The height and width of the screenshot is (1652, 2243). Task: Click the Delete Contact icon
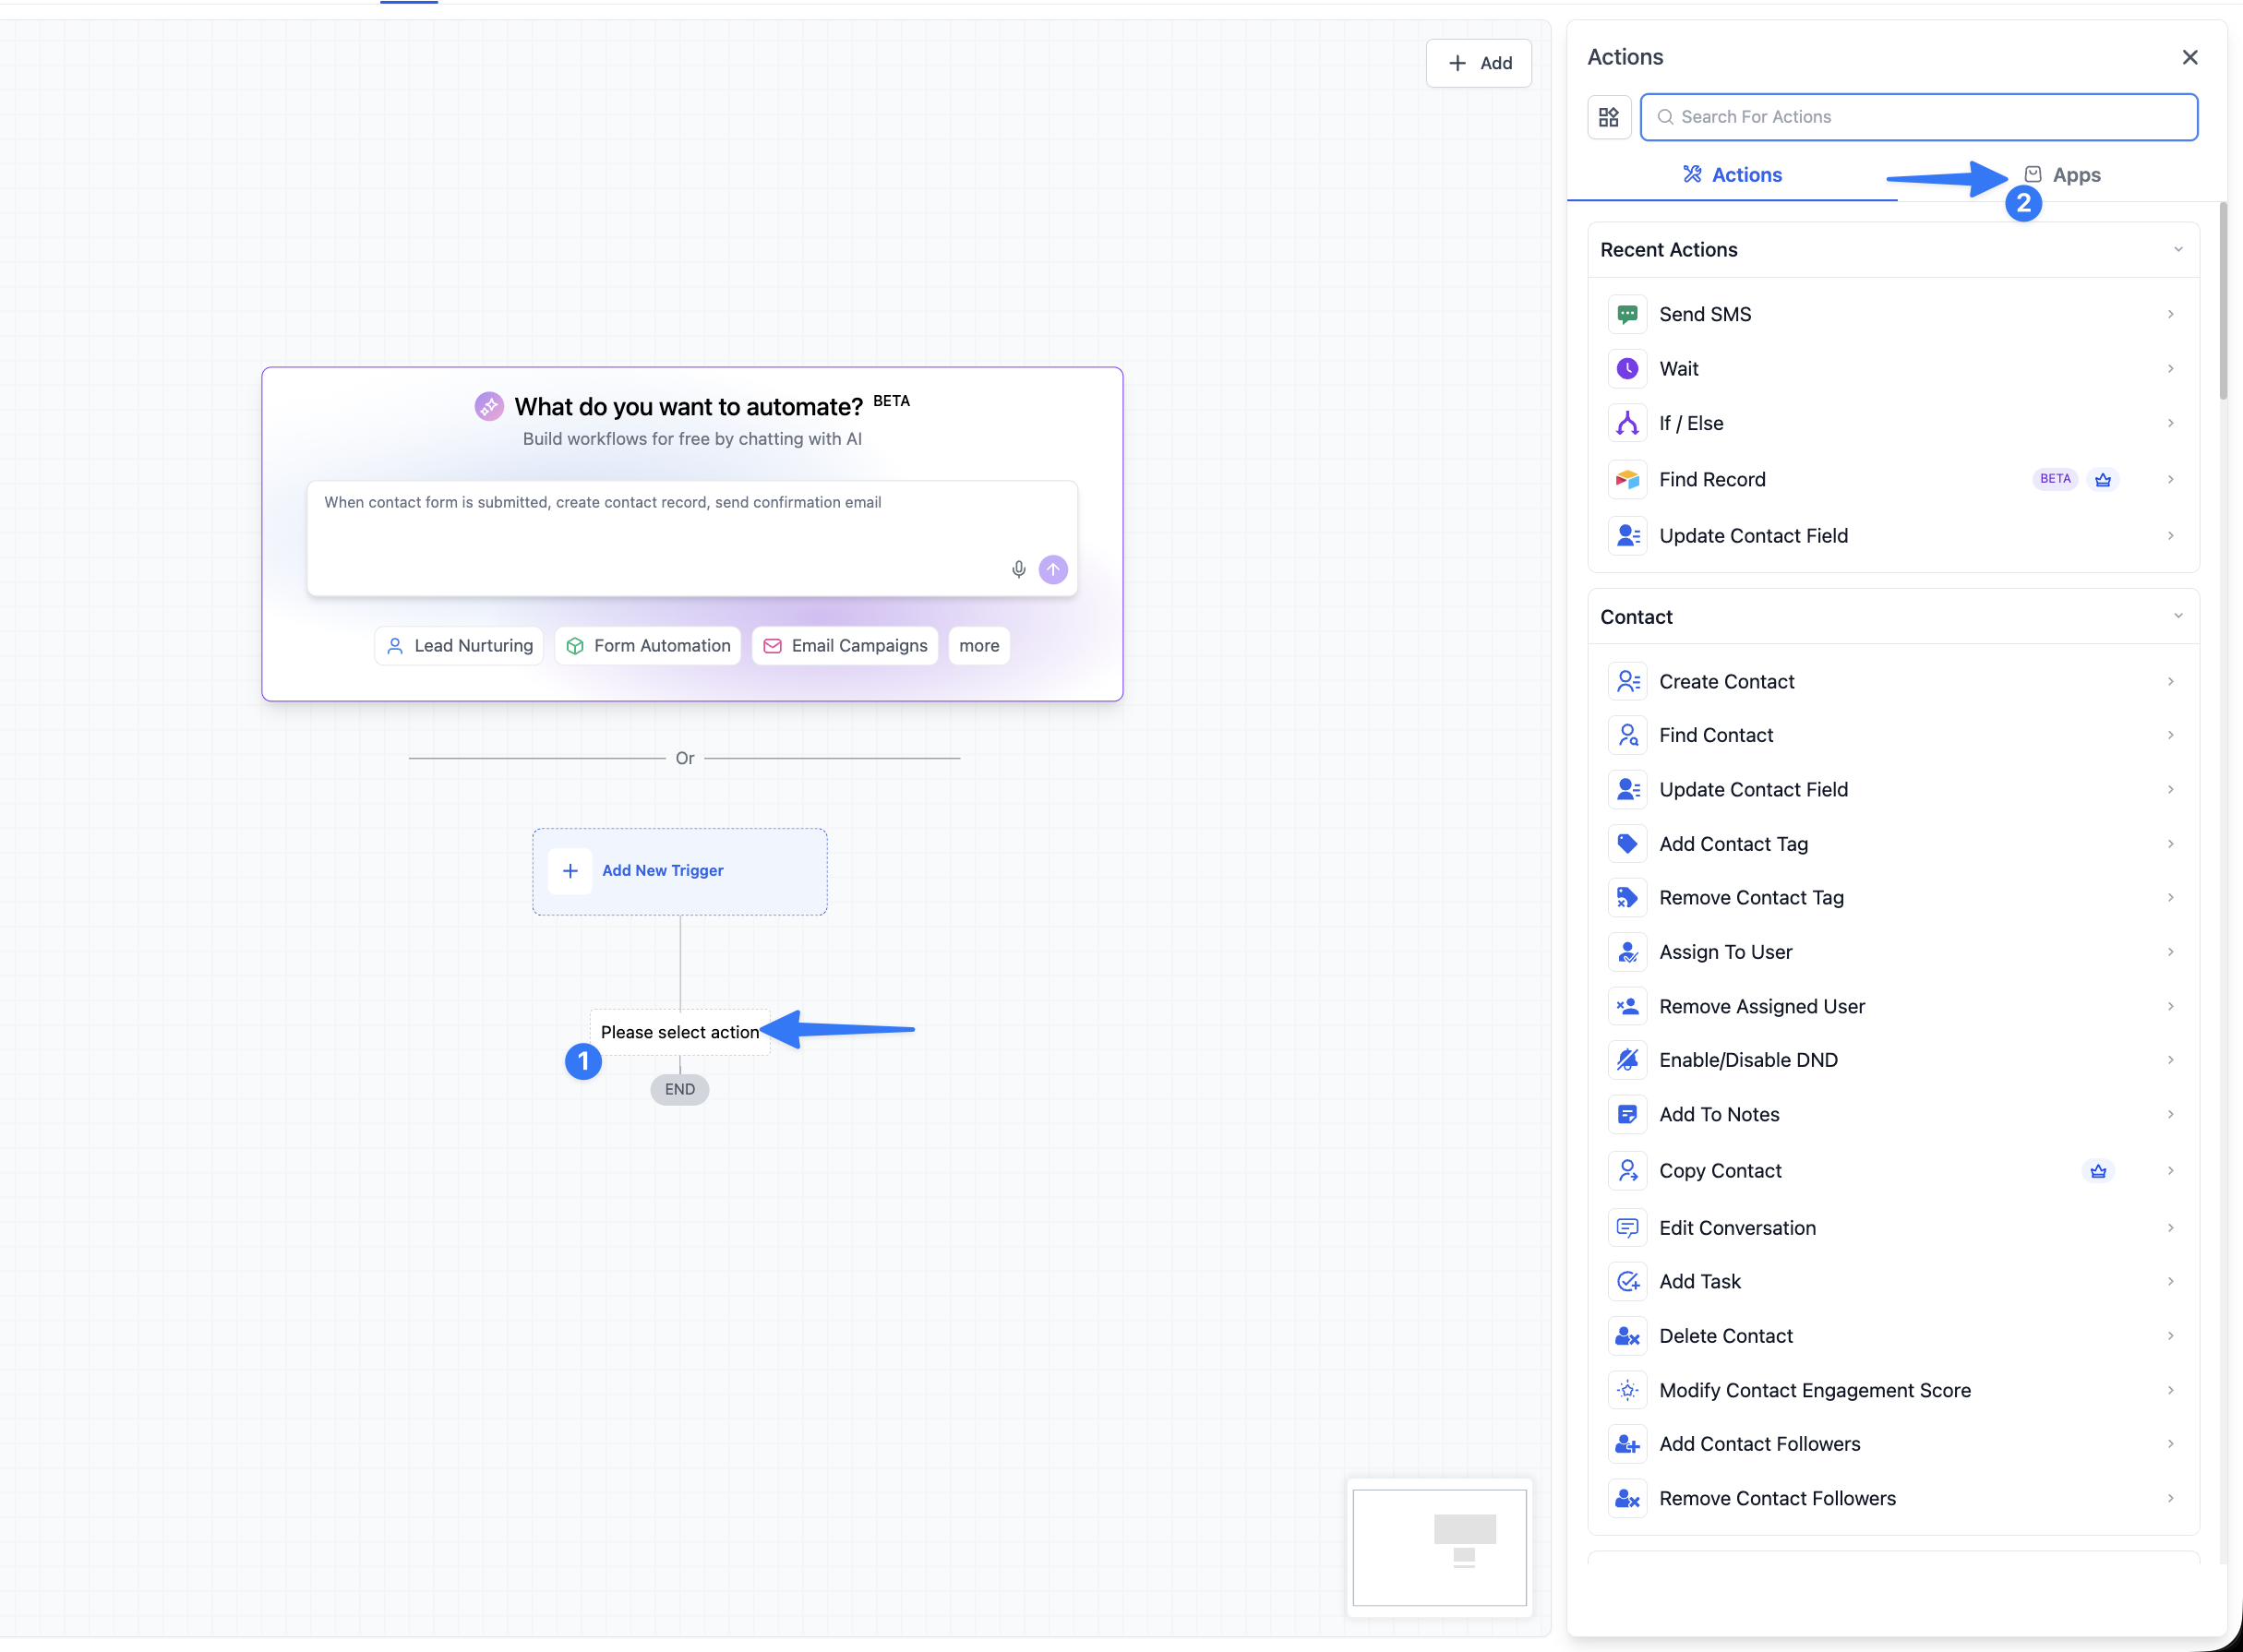pos(1627,1336)
